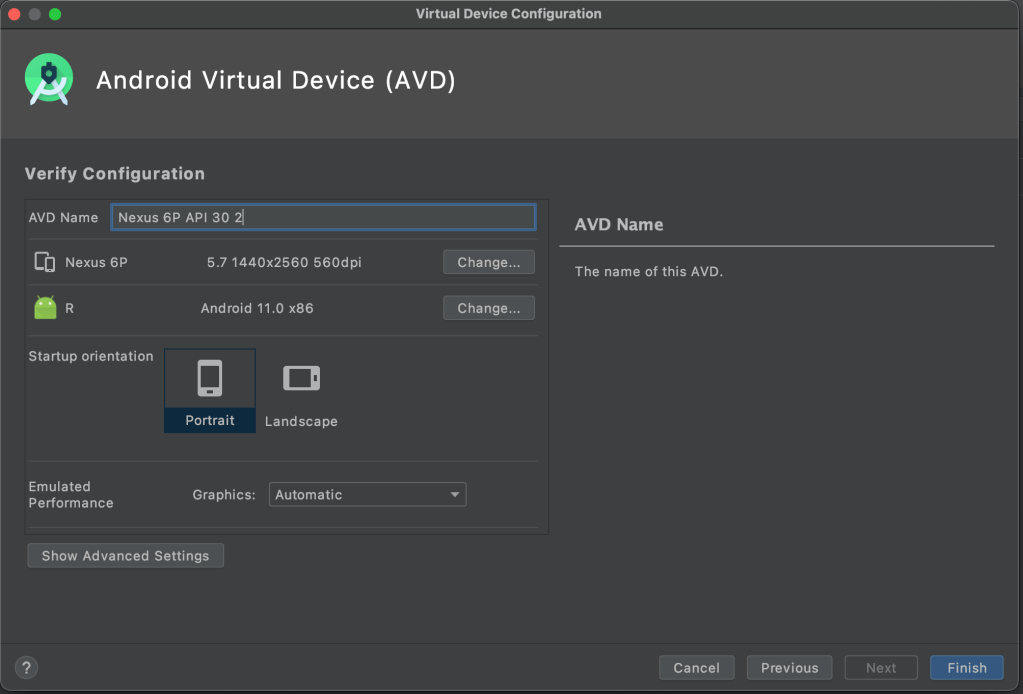Click the AVD Name text field

pyautogui.click(x=323, y=217)
